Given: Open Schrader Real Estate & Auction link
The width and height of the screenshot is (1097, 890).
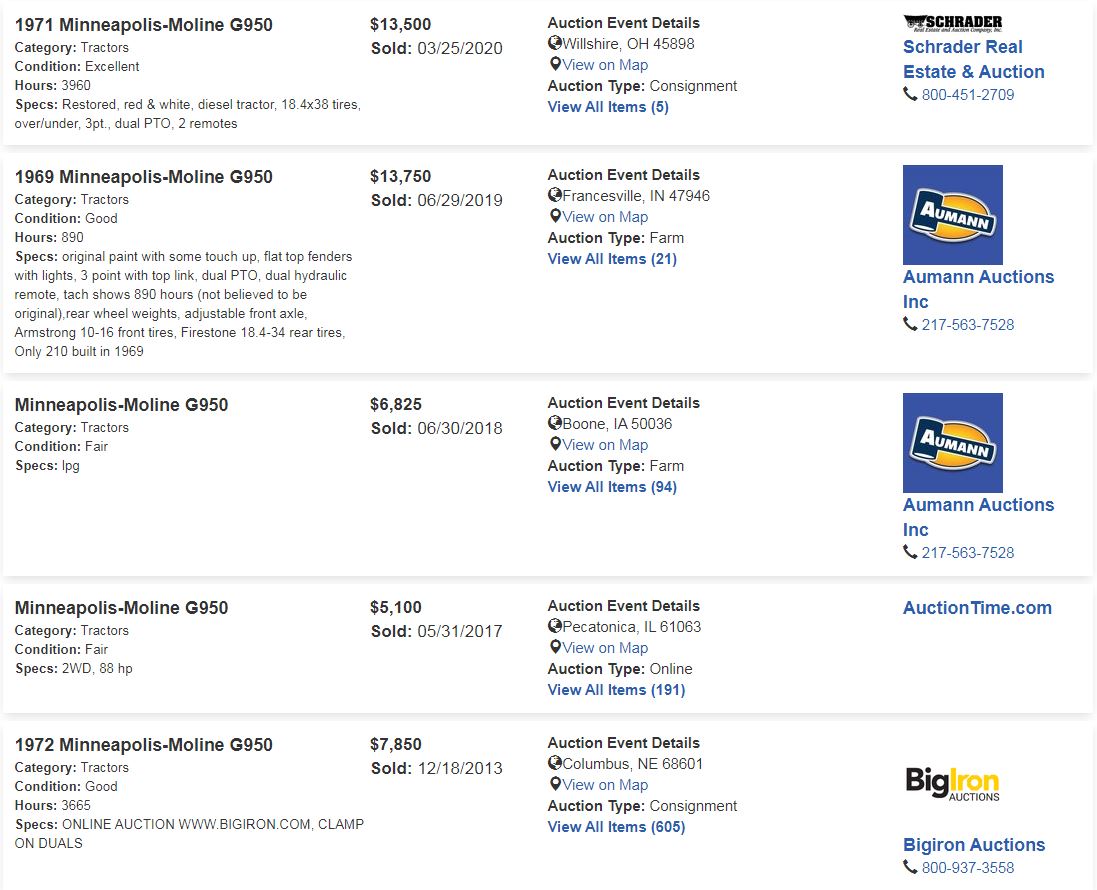Looking at the screenshot, I should (973, 59).
